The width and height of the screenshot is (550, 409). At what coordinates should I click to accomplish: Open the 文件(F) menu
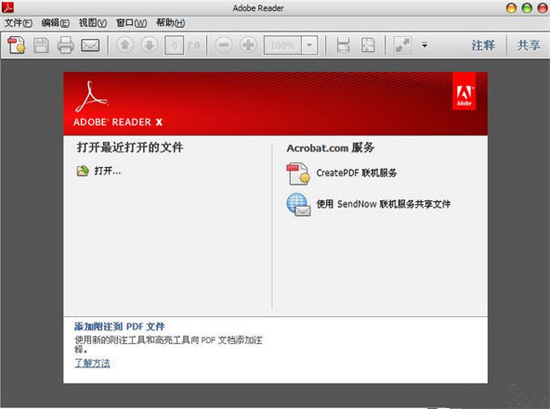coord(18,23)
